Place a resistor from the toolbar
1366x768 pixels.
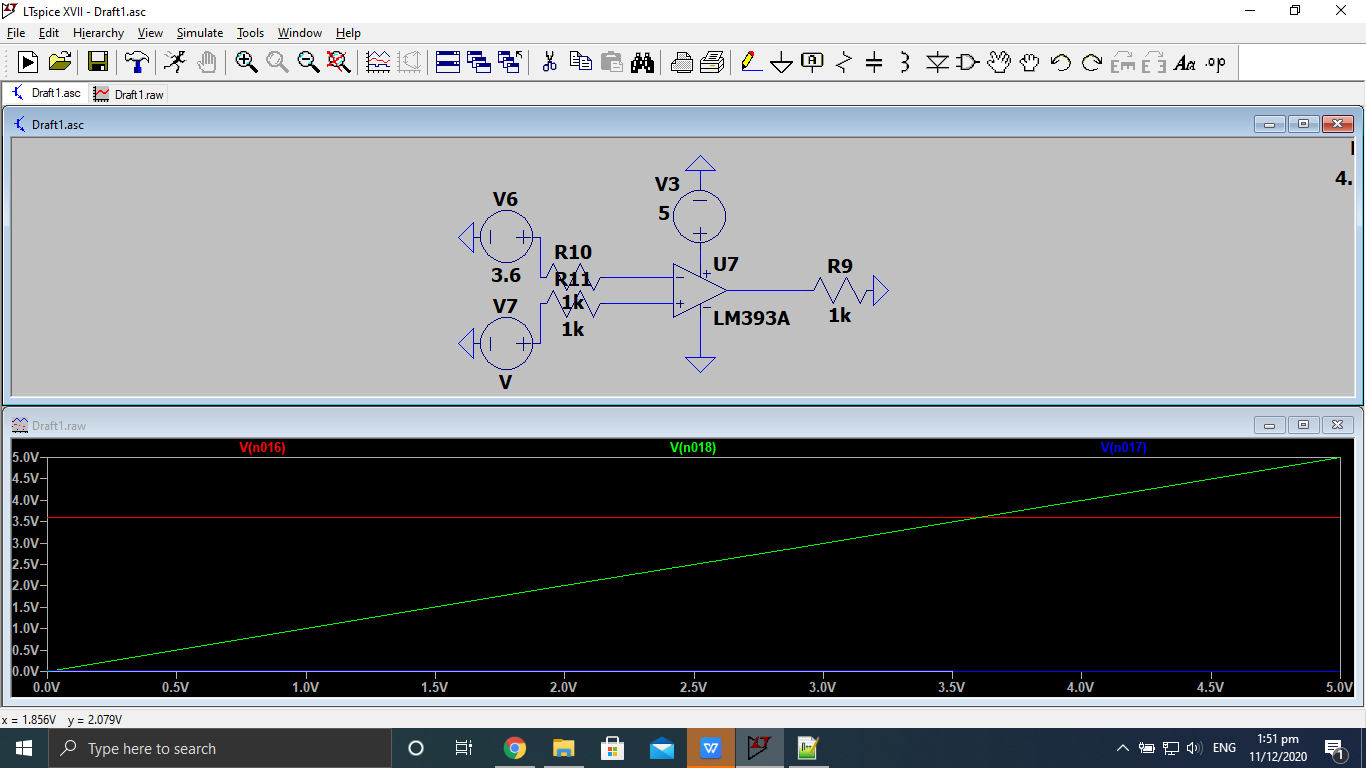point(844,62)
